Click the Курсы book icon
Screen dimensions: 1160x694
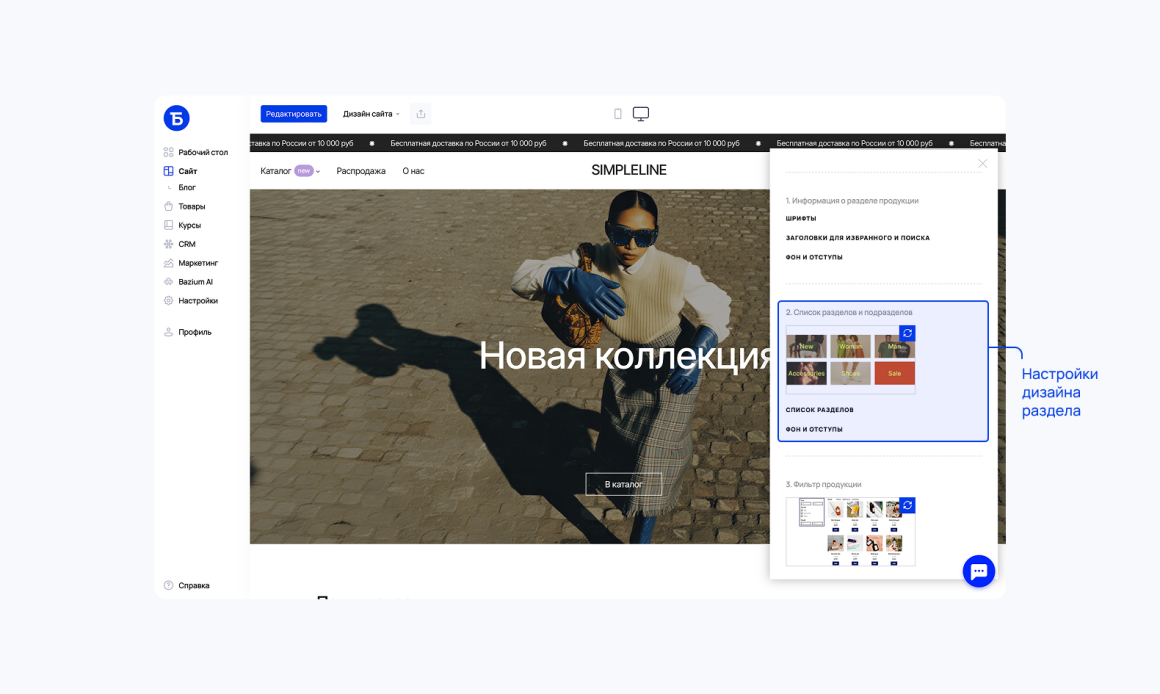[x=169, y=226]
